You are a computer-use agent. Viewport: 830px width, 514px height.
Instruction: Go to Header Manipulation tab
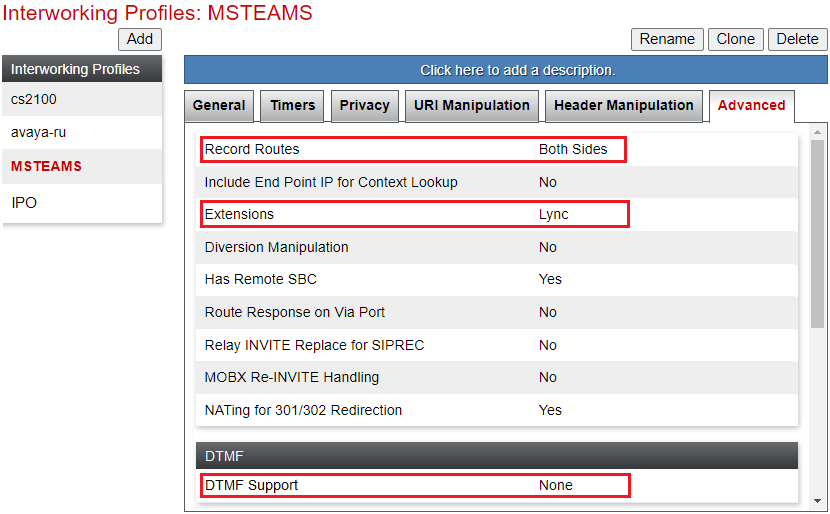click(x=624, y=106)
